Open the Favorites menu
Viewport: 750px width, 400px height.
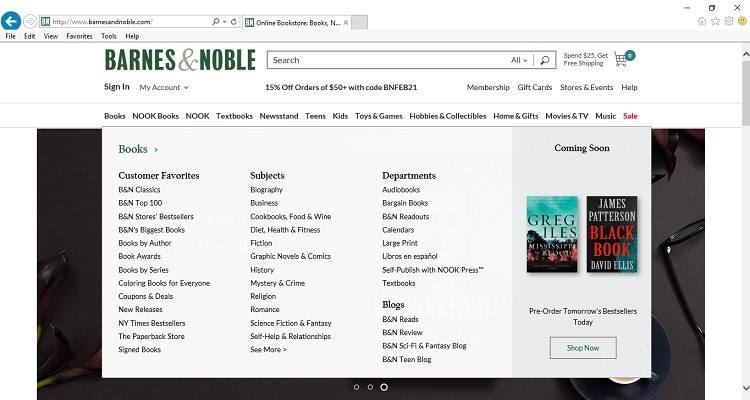pos(79,36)
